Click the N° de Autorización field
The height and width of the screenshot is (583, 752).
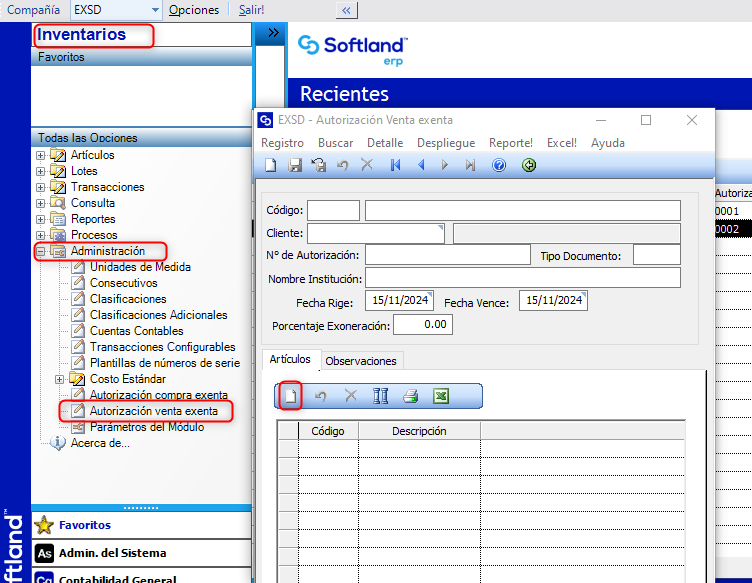[x=447, y=255]
